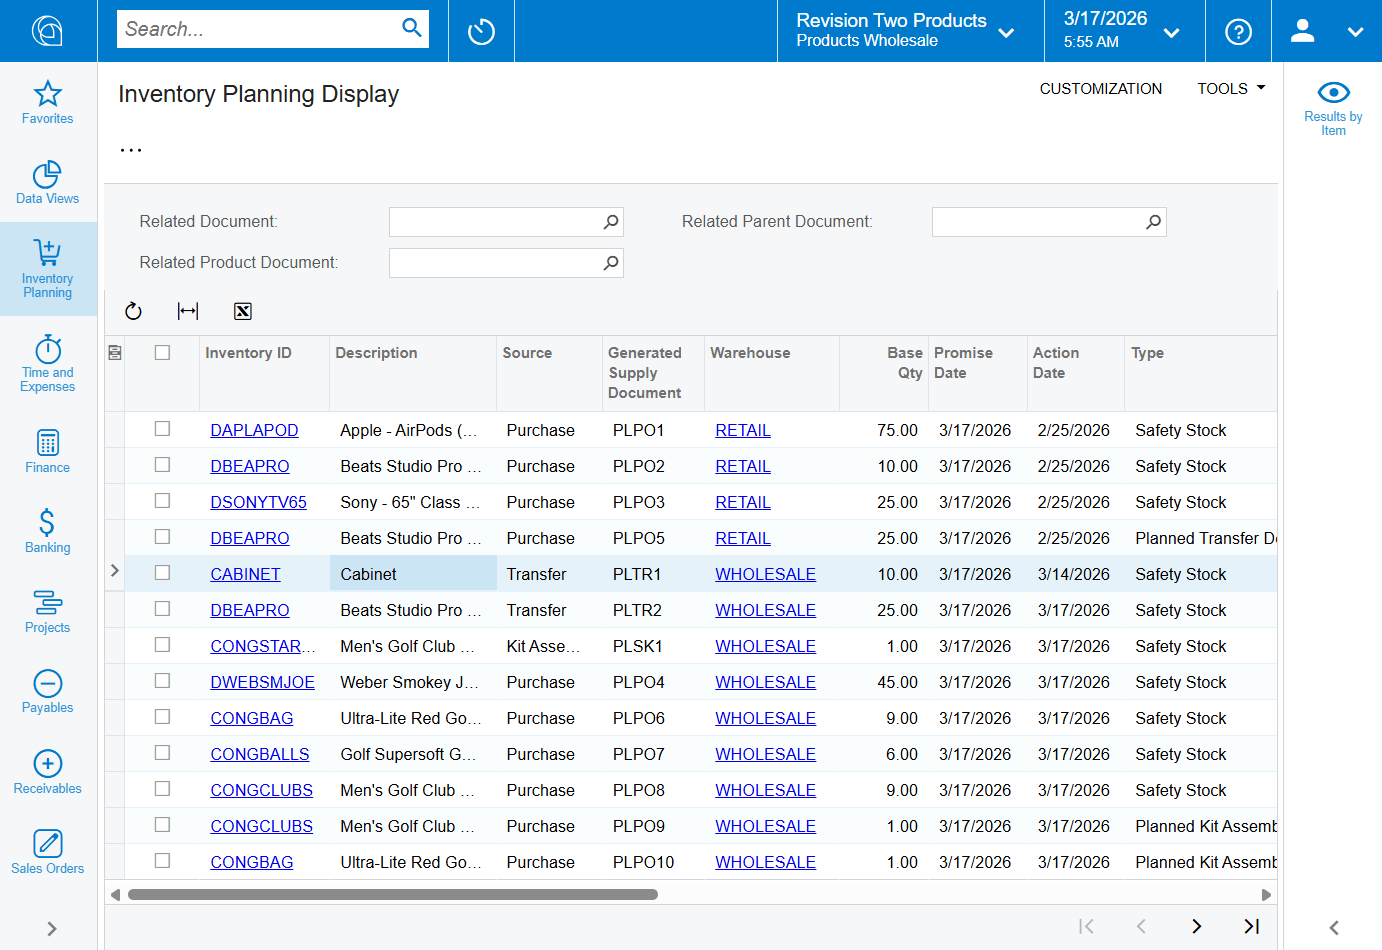The image size is (1382, 950).
Task: Click the Fit to Screen columns icon
Action: [x=188, y=311]
